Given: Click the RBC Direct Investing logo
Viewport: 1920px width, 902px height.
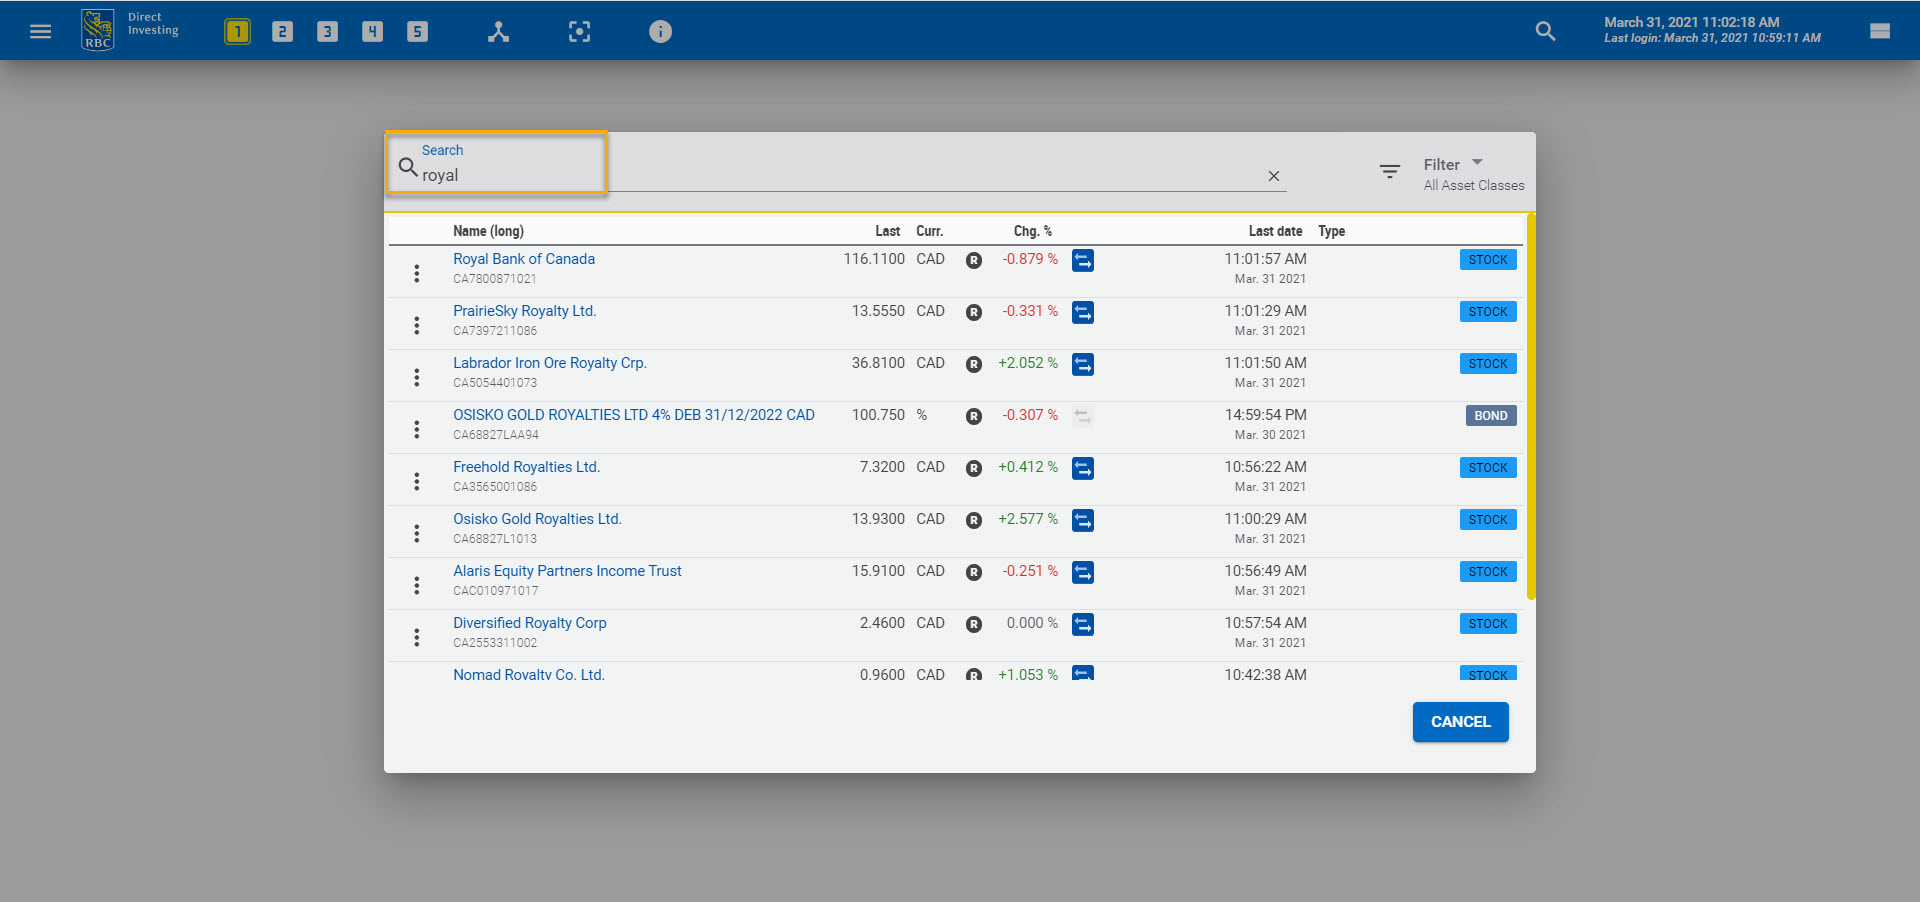Looking at the screenshot, I should (97, 28).
